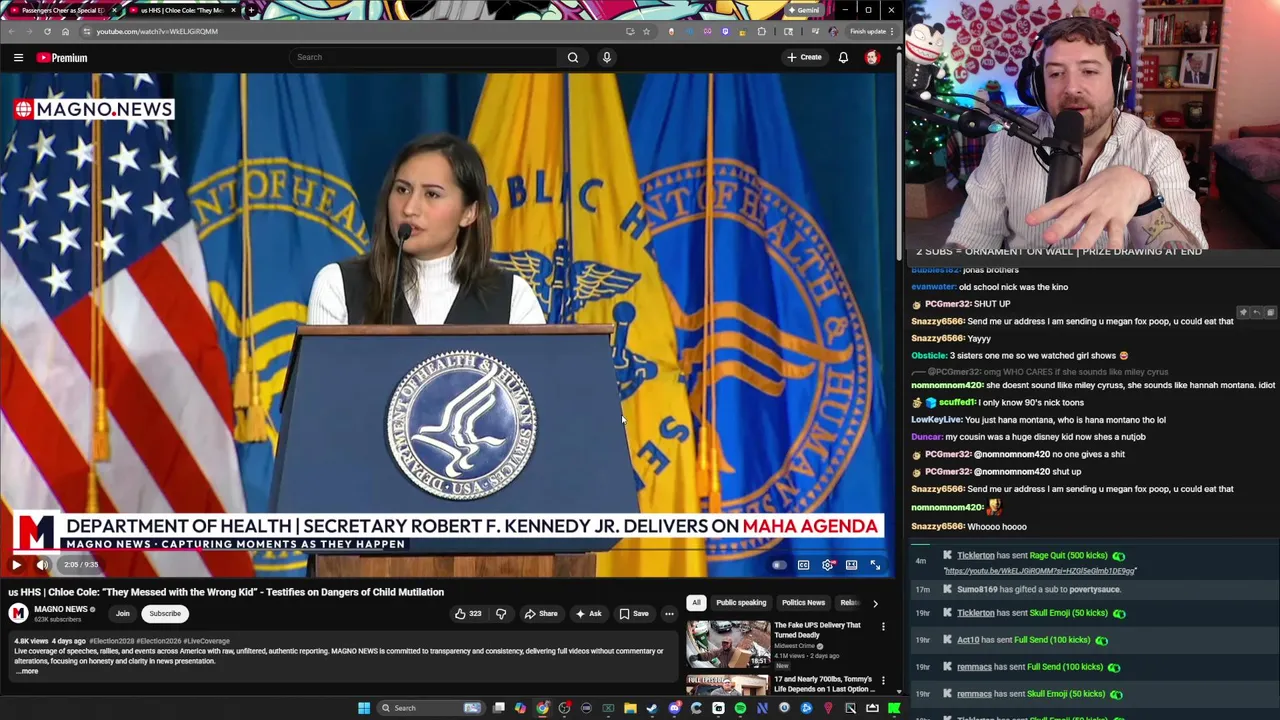Play the paused video
The image size is (1280, 720).
pyautogui.click(x=16, y=565)
